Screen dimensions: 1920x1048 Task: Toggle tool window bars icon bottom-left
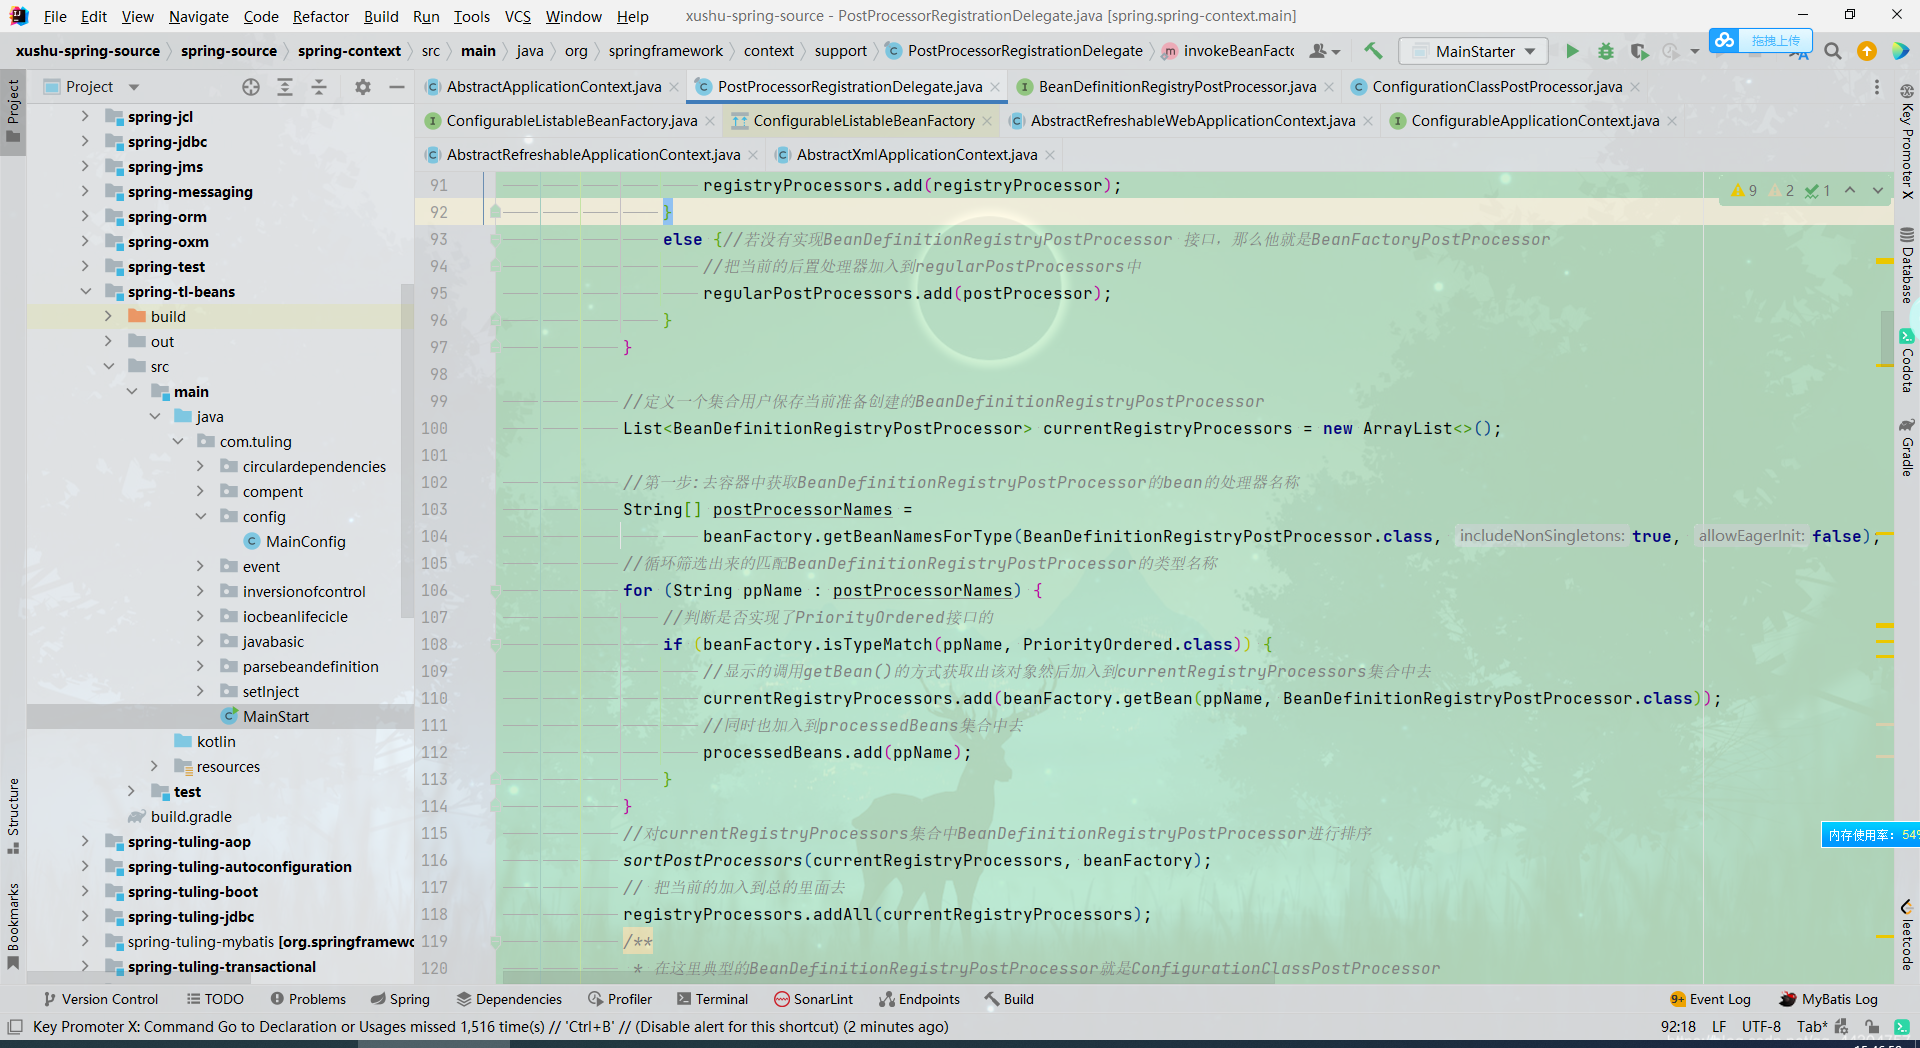pos(15,1027)
